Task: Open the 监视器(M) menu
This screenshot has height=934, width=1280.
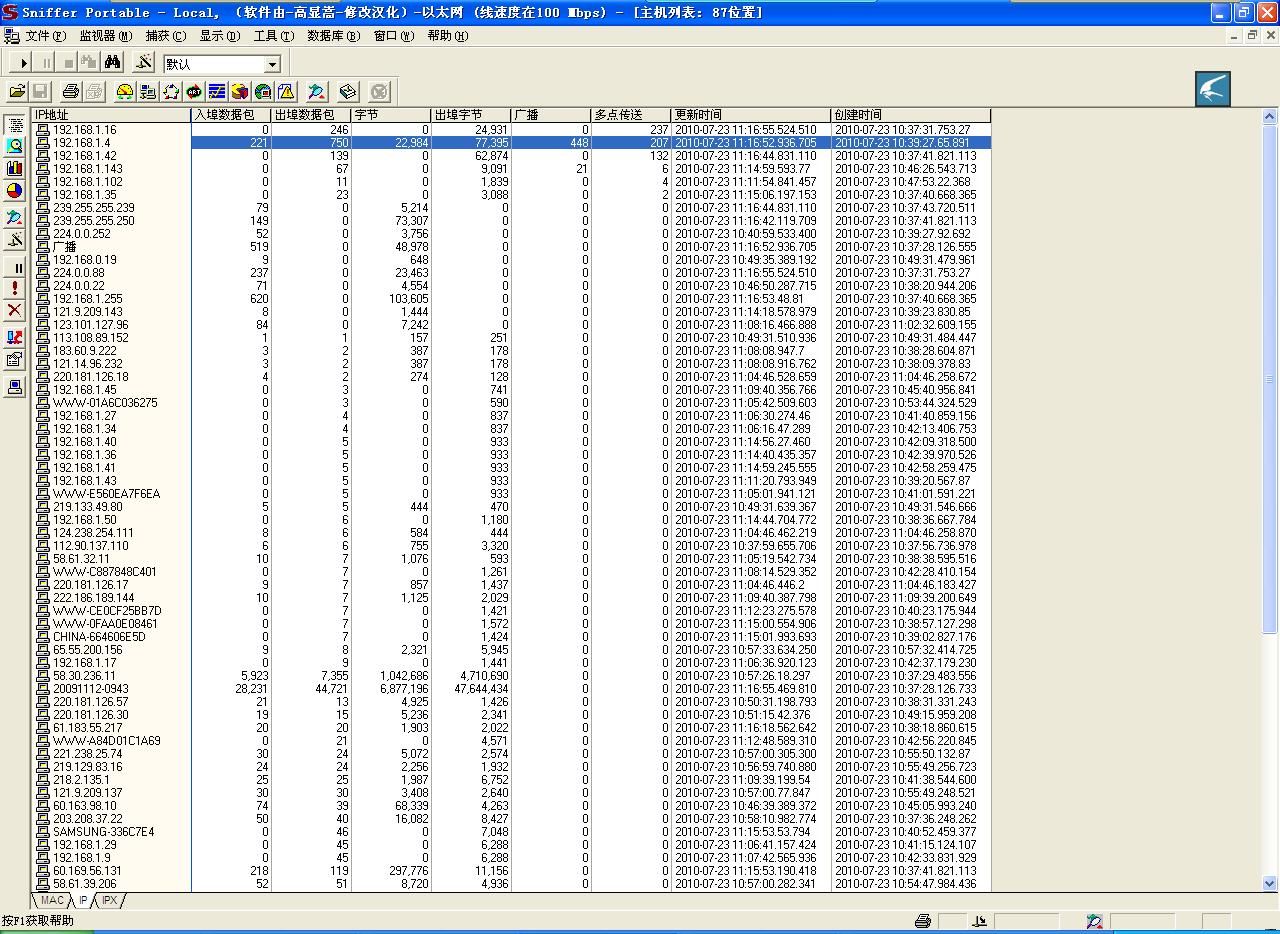Action: click(105, 36)
